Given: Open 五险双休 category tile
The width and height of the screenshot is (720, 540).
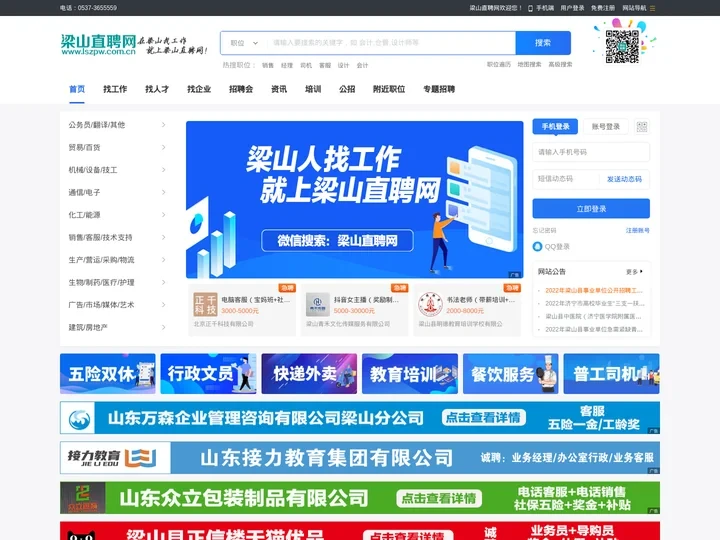Looking at the screenshot, I should (x=108, y=374).
